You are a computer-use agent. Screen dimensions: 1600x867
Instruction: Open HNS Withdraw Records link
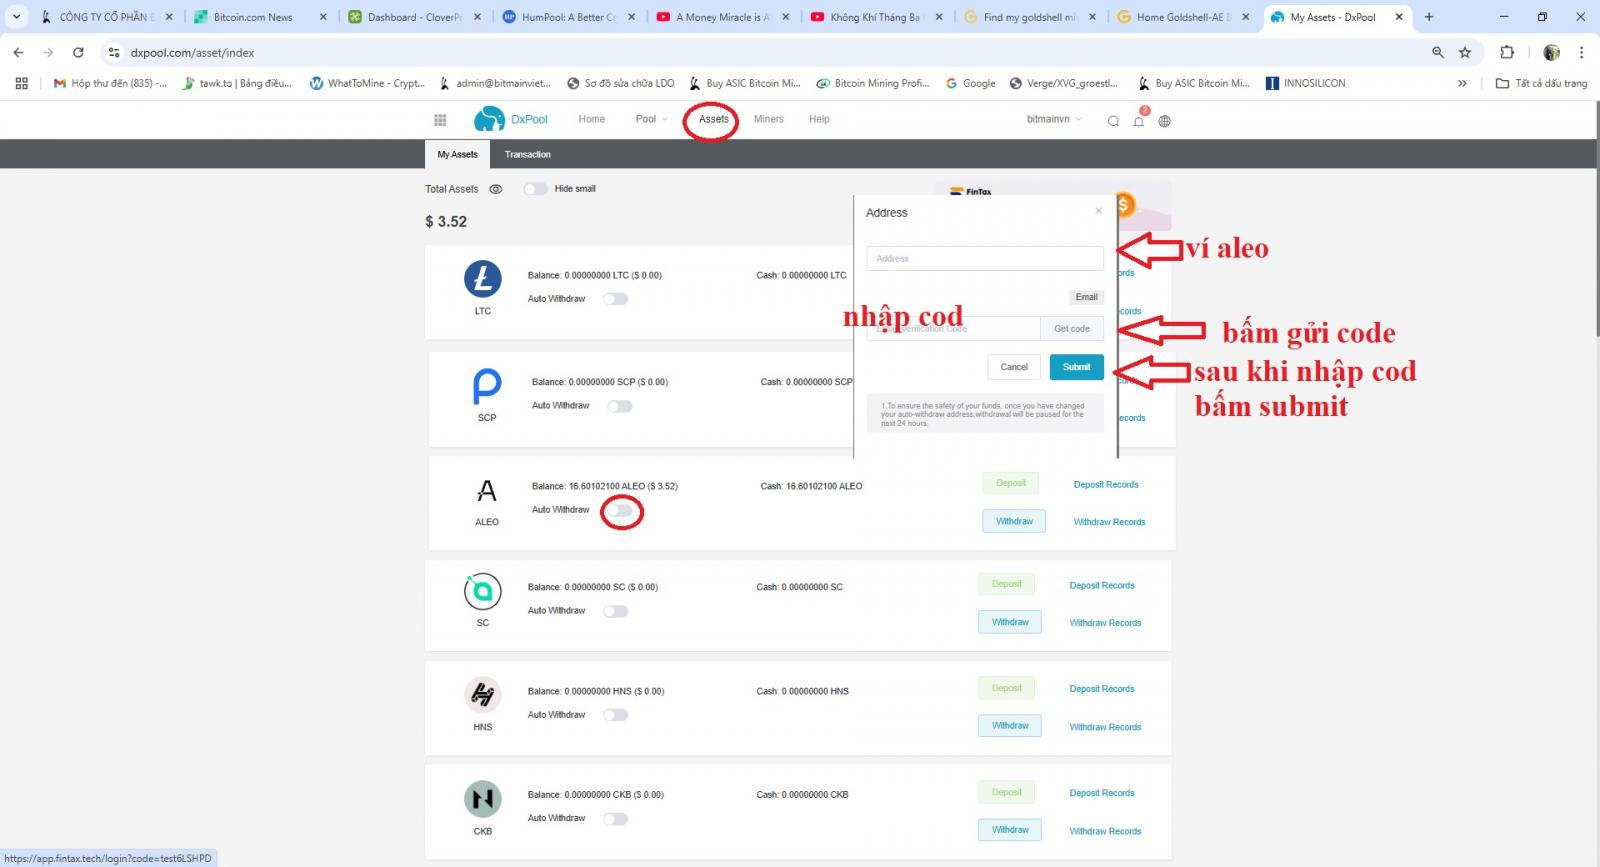1105,727
